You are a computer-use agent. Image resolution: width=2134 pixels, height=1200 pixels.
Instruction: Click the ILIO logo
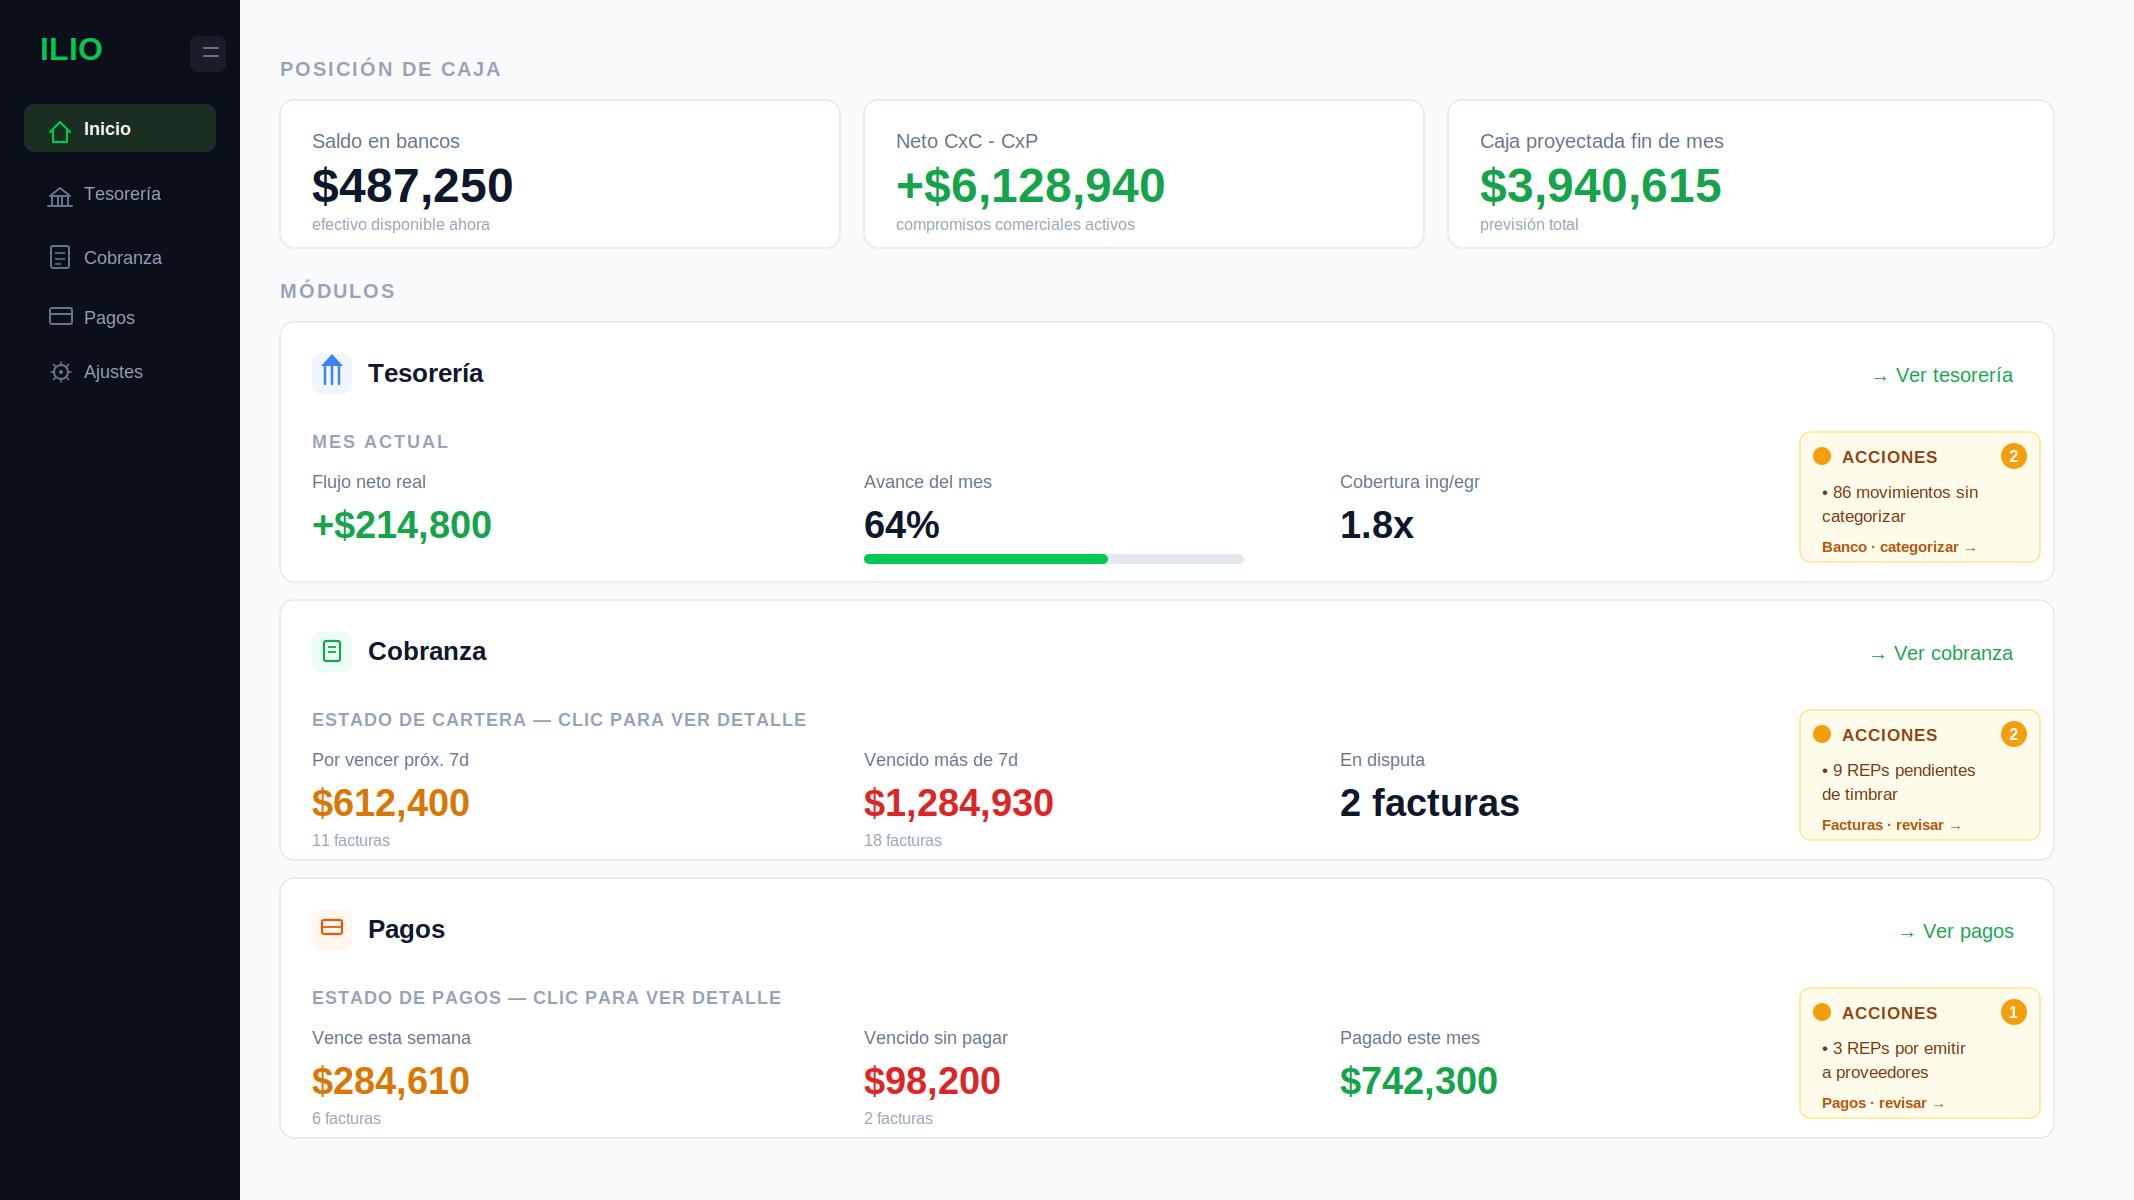pyautogui.click(x=71, y=49)
